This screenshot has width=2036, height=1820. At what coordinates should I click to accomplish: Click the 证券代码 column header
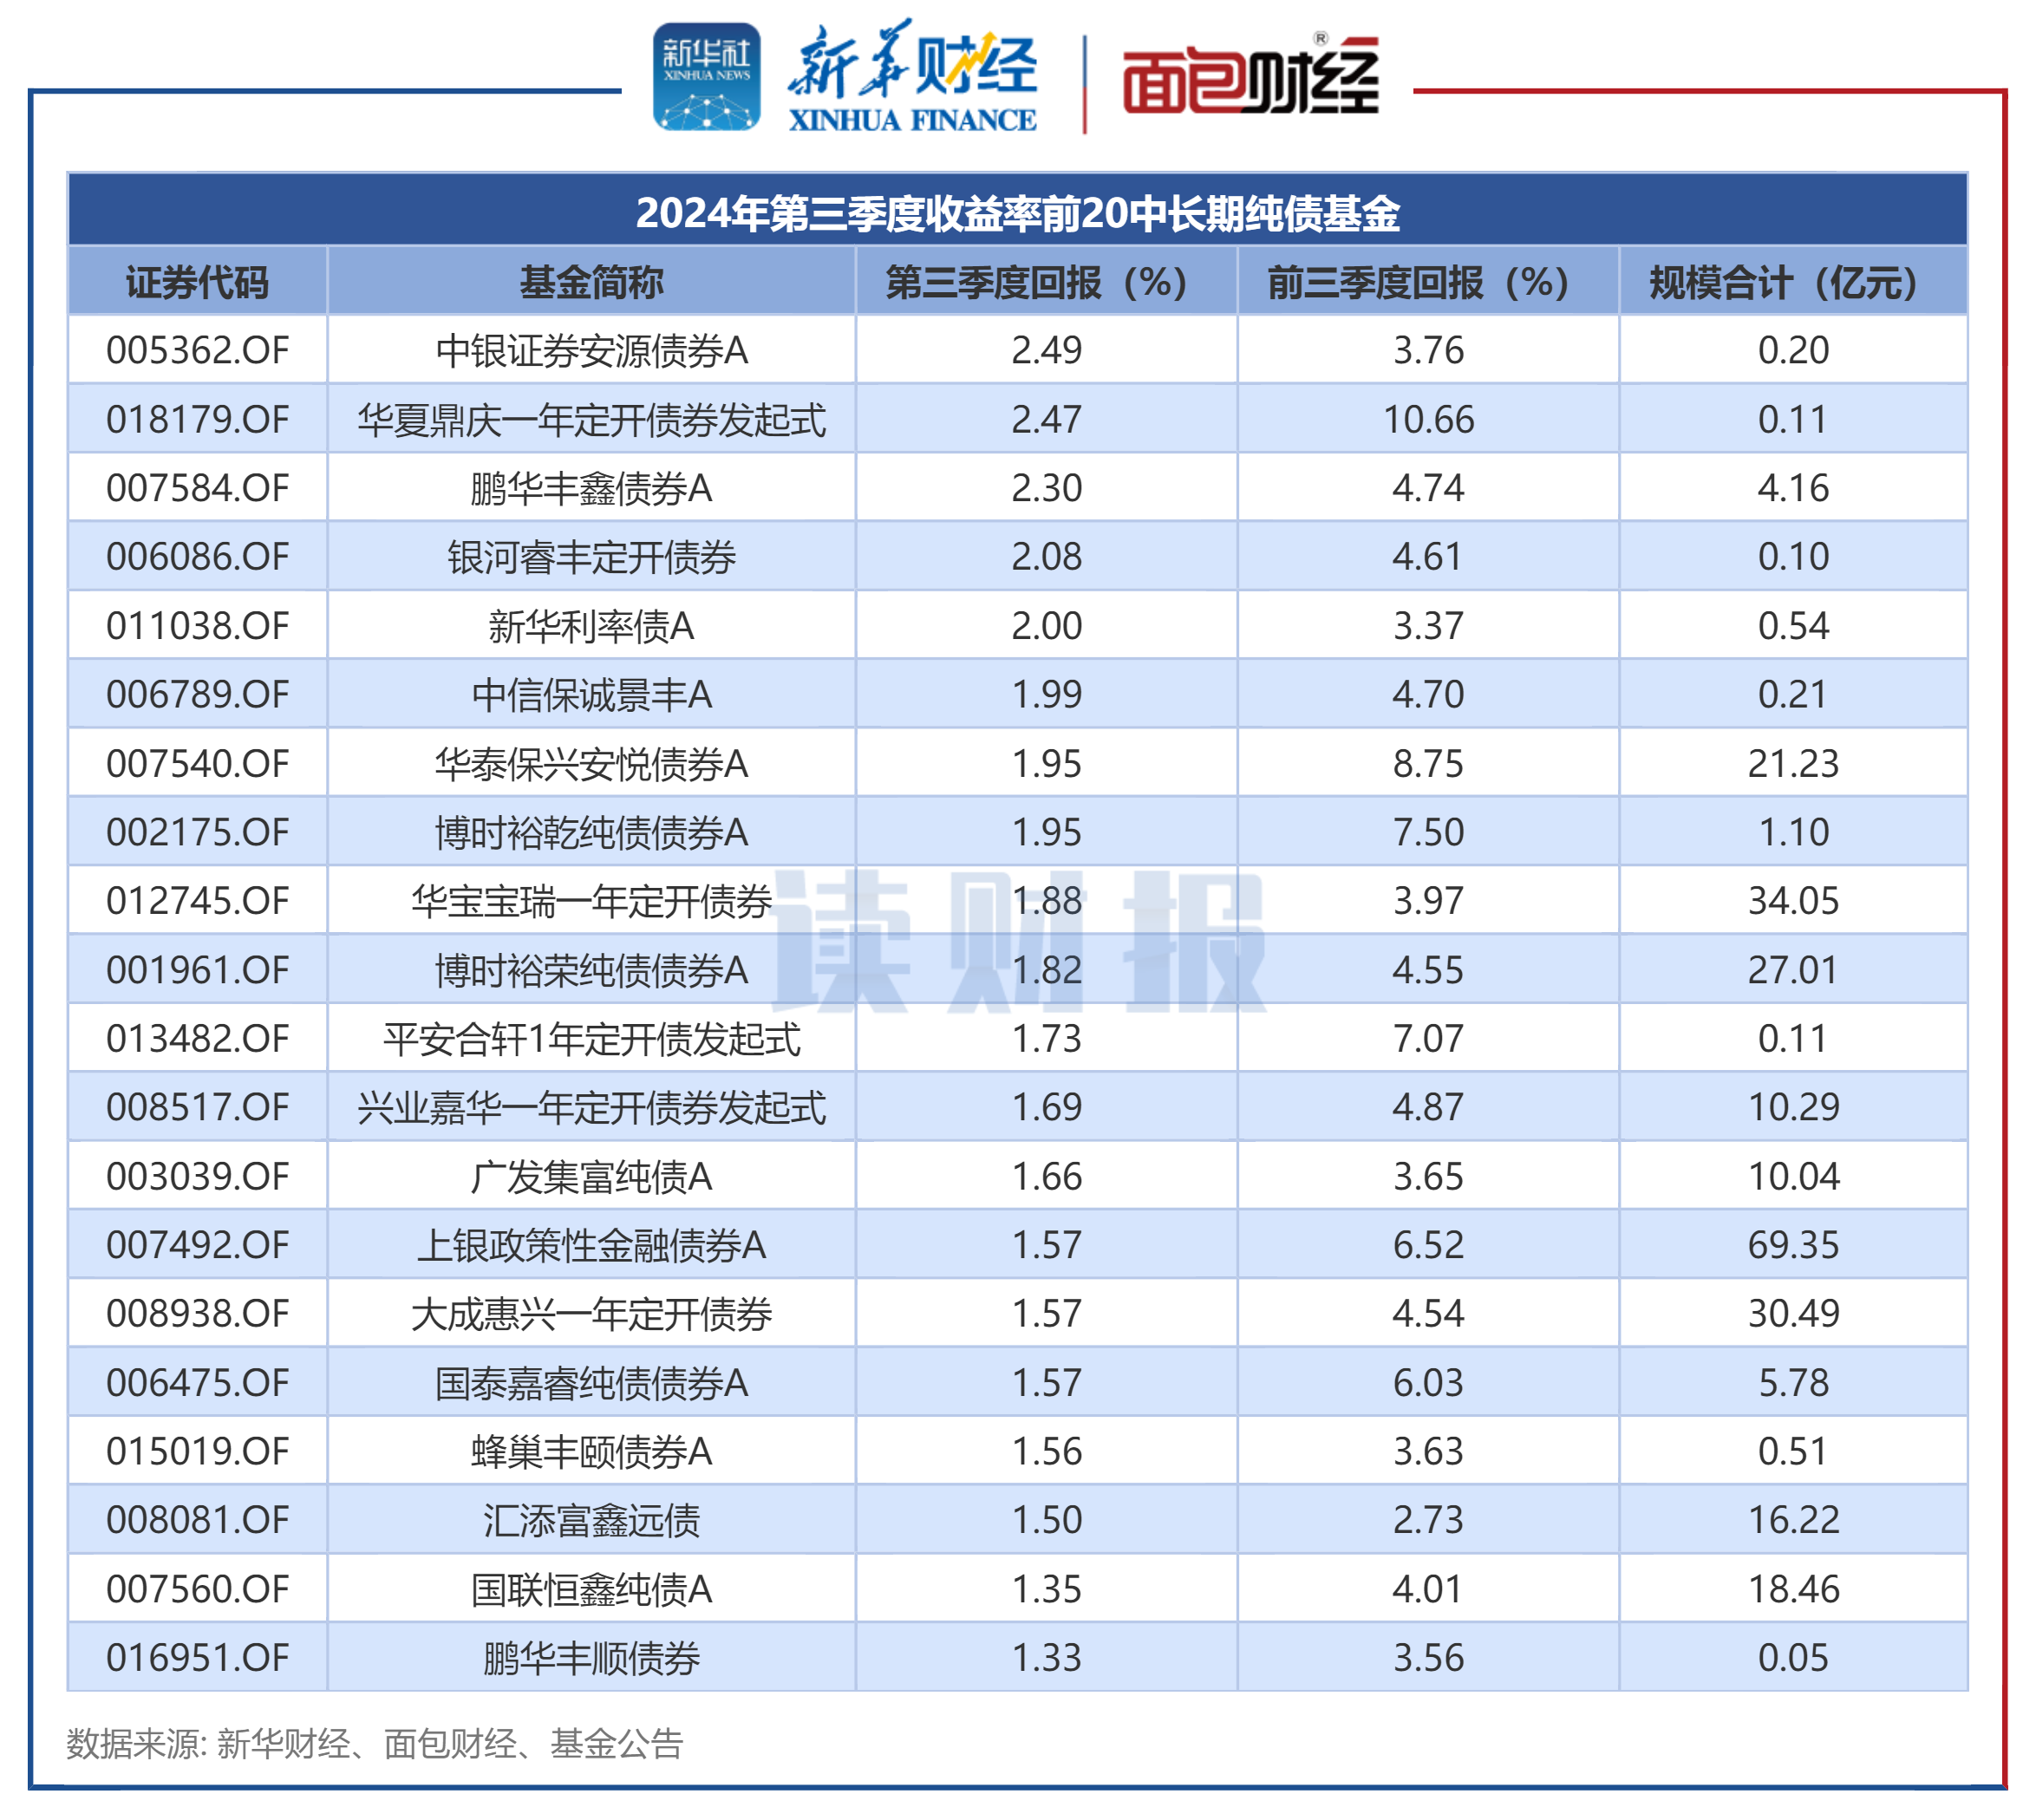[197, 283]
